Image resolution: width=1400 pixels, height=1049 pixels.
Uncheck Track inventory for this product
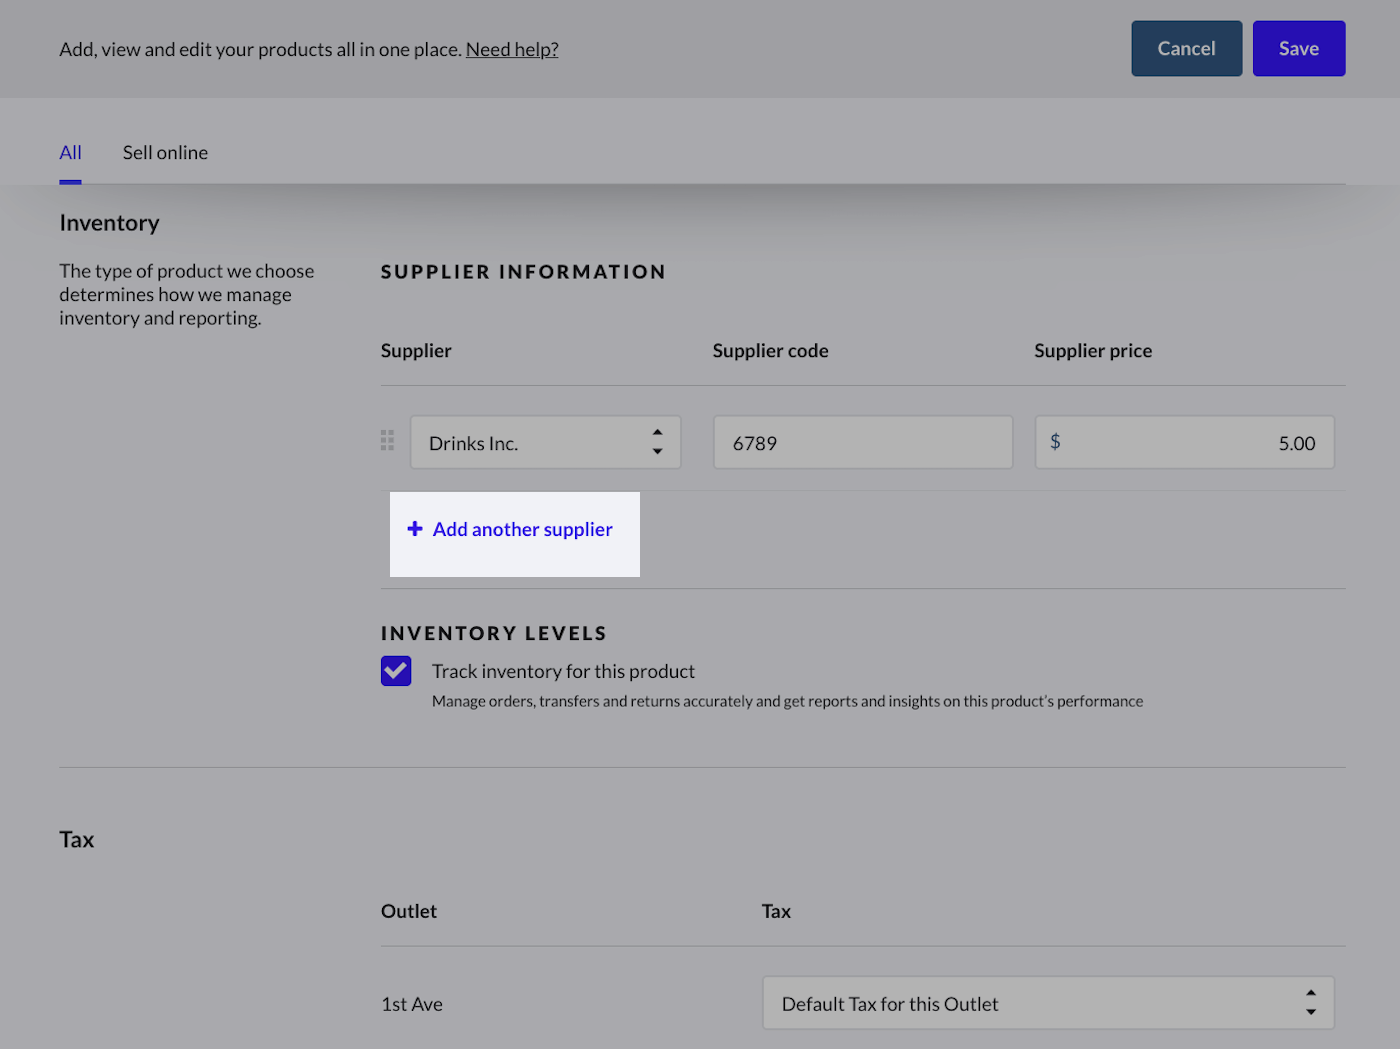[396, 671]
